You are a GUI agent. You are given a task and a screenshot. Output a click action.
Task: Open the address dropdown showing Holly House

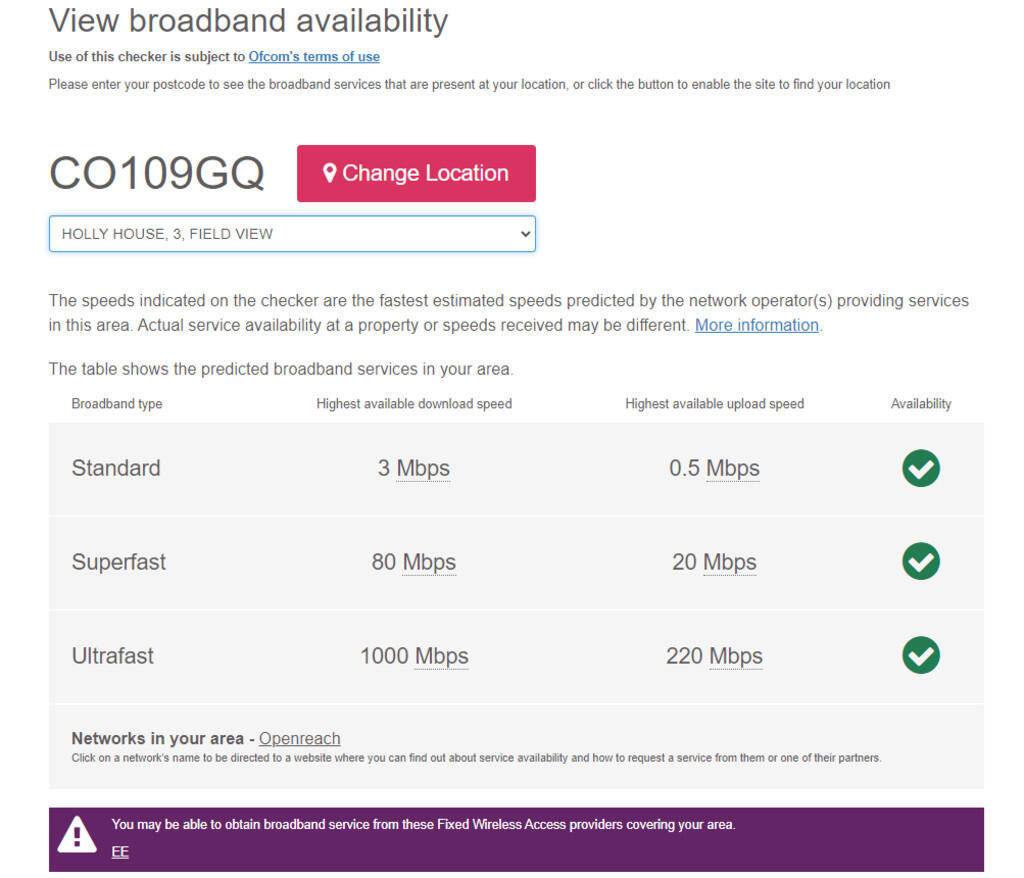point(292,234)
